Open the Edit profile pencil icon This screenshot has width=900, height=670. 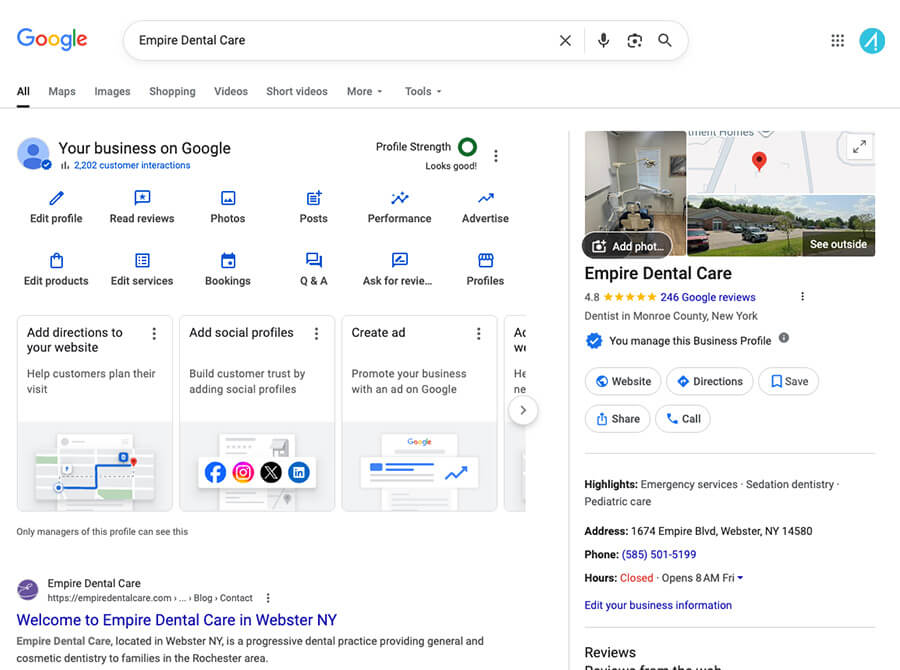[56, 200]
